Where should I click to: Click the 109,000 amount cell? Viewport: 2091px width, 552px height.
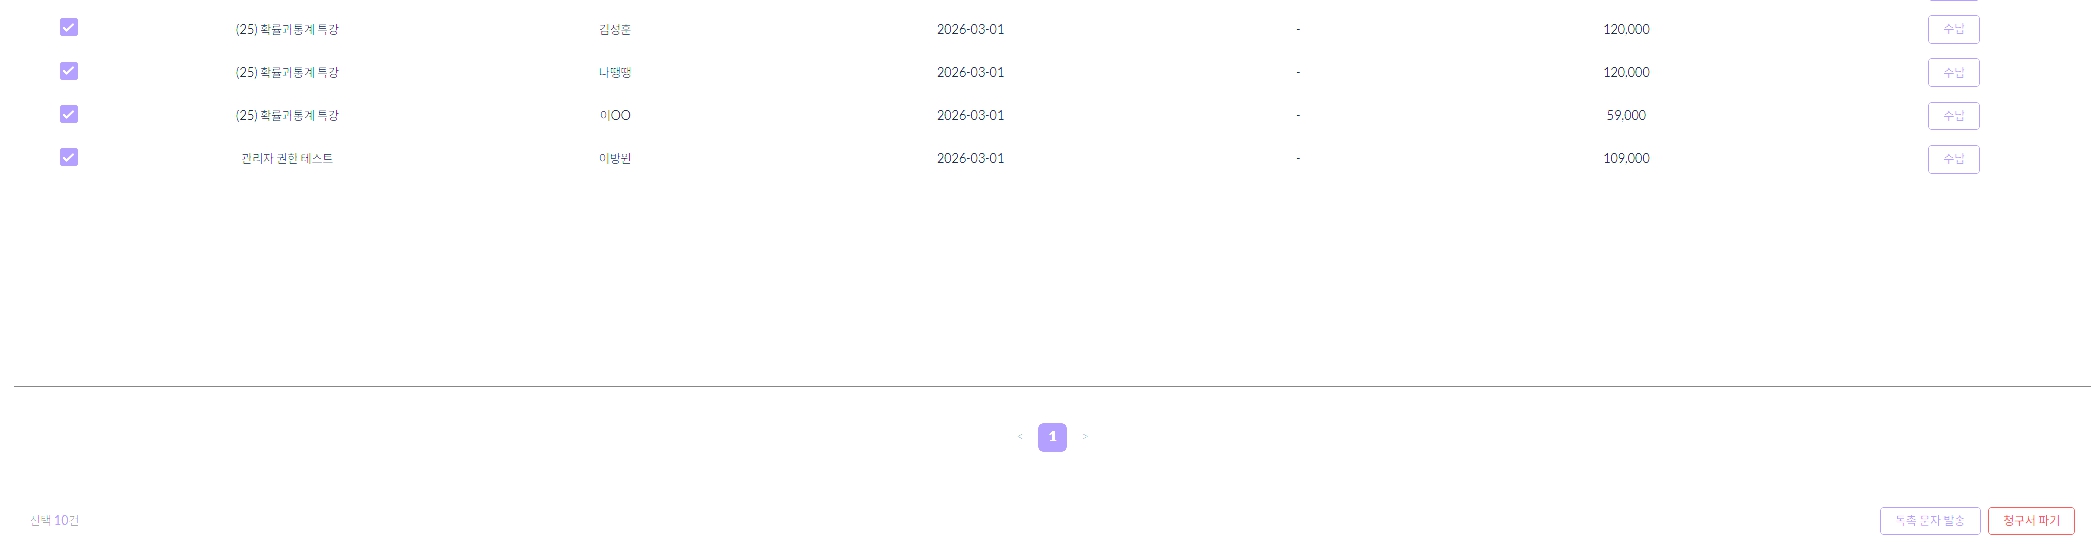[1626, 159]
